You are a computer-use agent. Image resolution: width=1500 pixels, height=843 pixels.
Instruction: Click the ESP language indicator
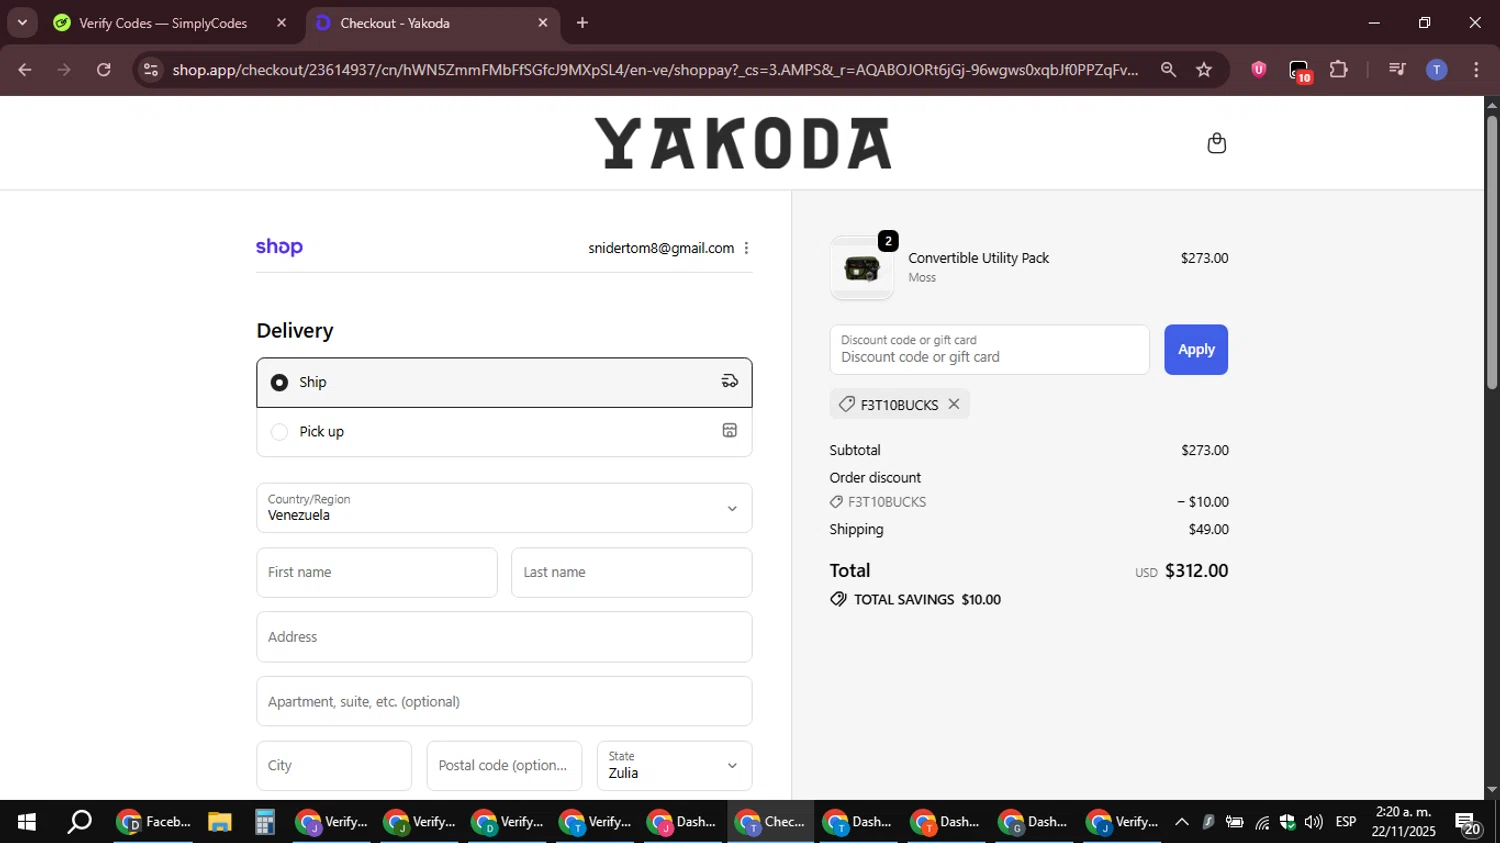1346,822
